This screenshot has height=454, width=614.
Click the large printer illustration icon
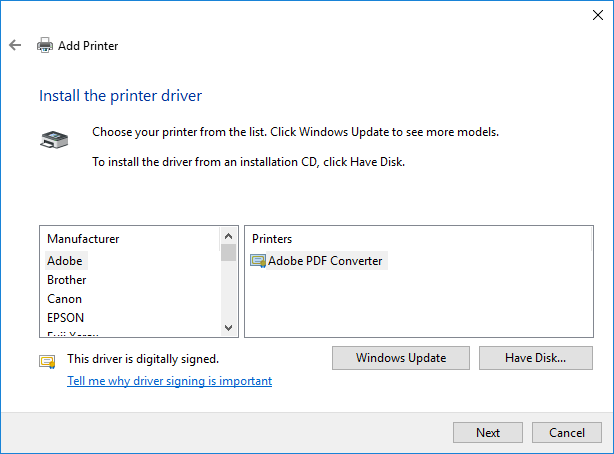click(x=54, y=140)
